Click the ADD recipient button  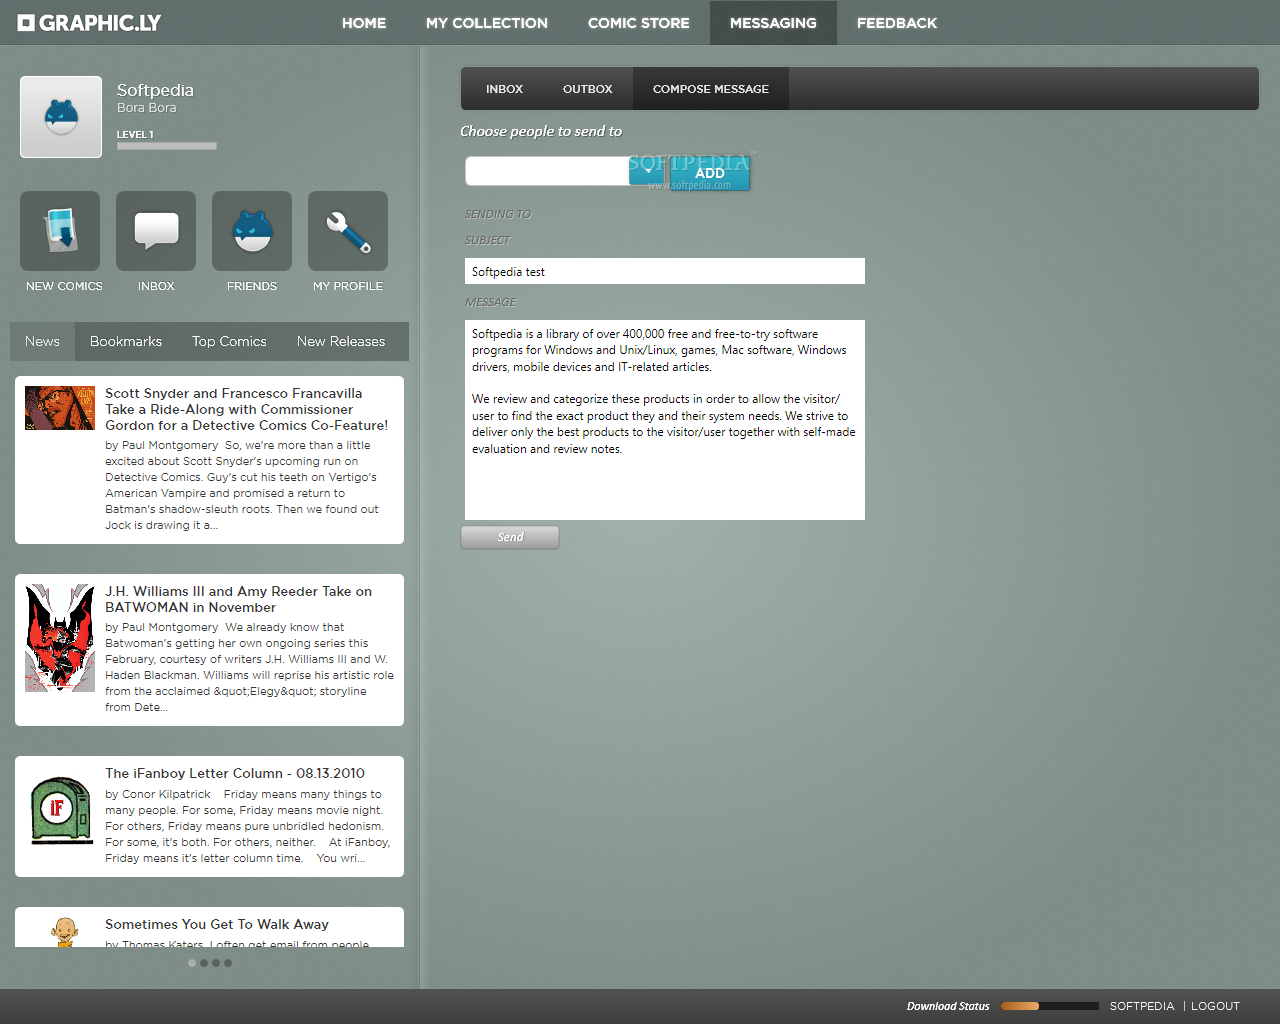pyautogui.click(x=710, y=173)
